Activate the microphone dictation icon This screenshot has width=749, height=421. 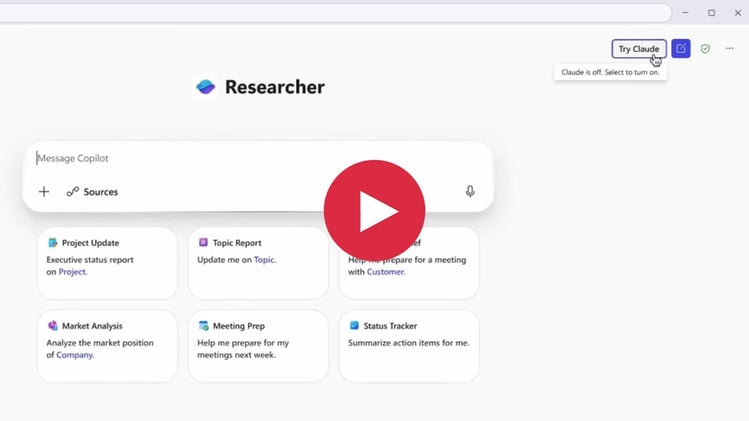click(x=470, y=192)
